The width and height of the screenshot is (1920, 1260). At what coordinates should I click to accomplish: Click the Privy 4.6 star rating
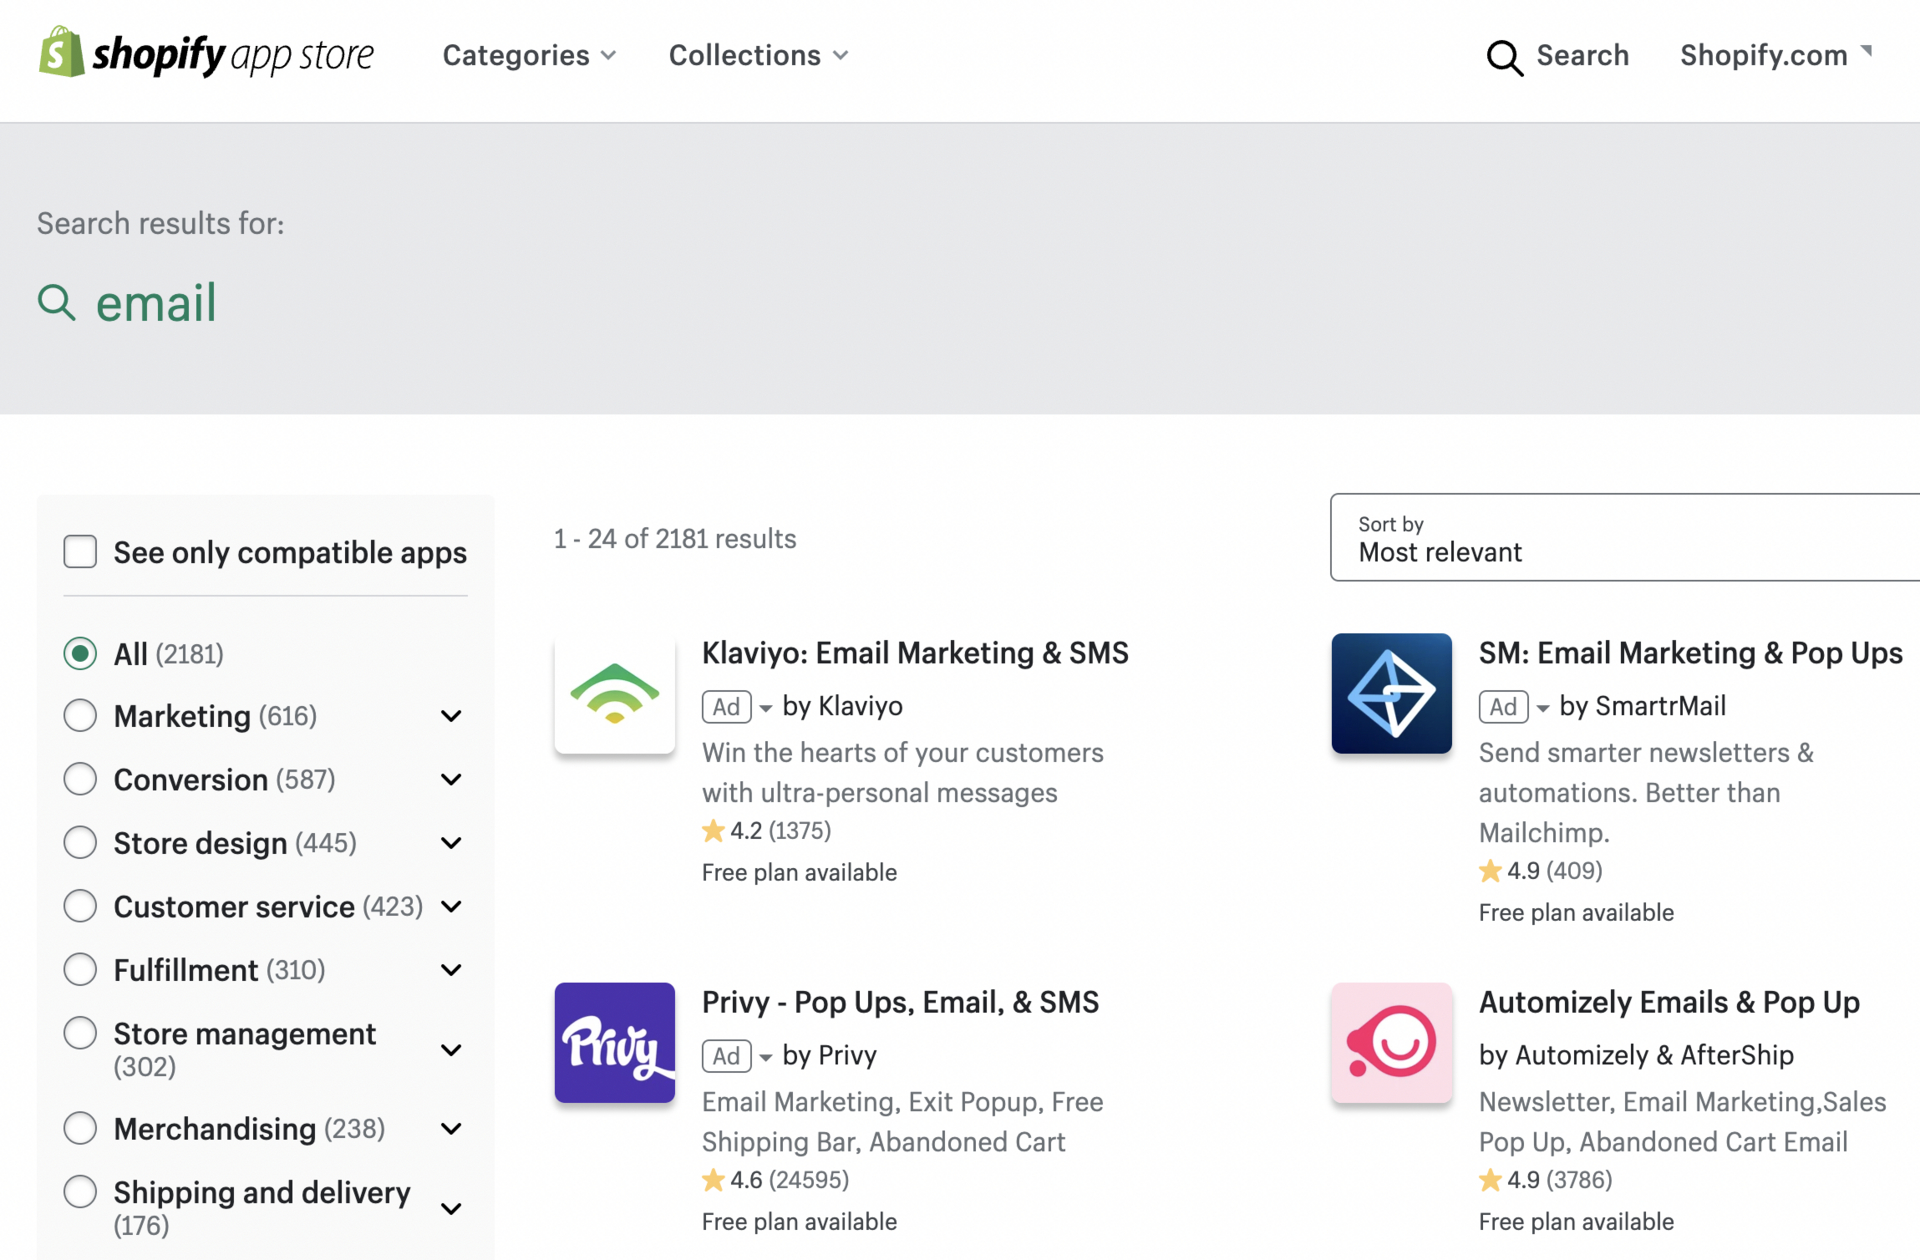(x=775, y=1180)
